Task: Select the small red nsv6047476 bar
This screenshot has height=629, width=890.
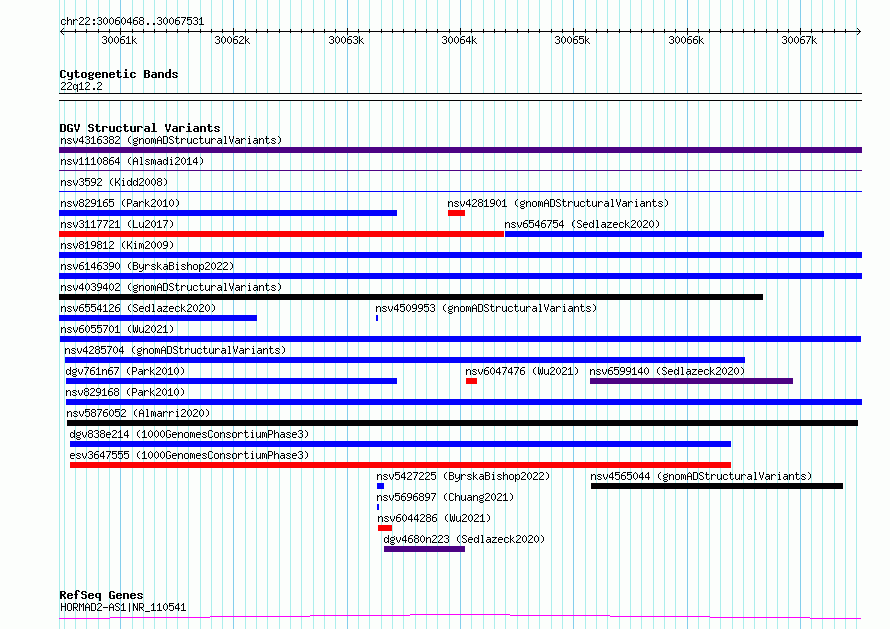Action: pyautogui.click(x=471, y=381)
